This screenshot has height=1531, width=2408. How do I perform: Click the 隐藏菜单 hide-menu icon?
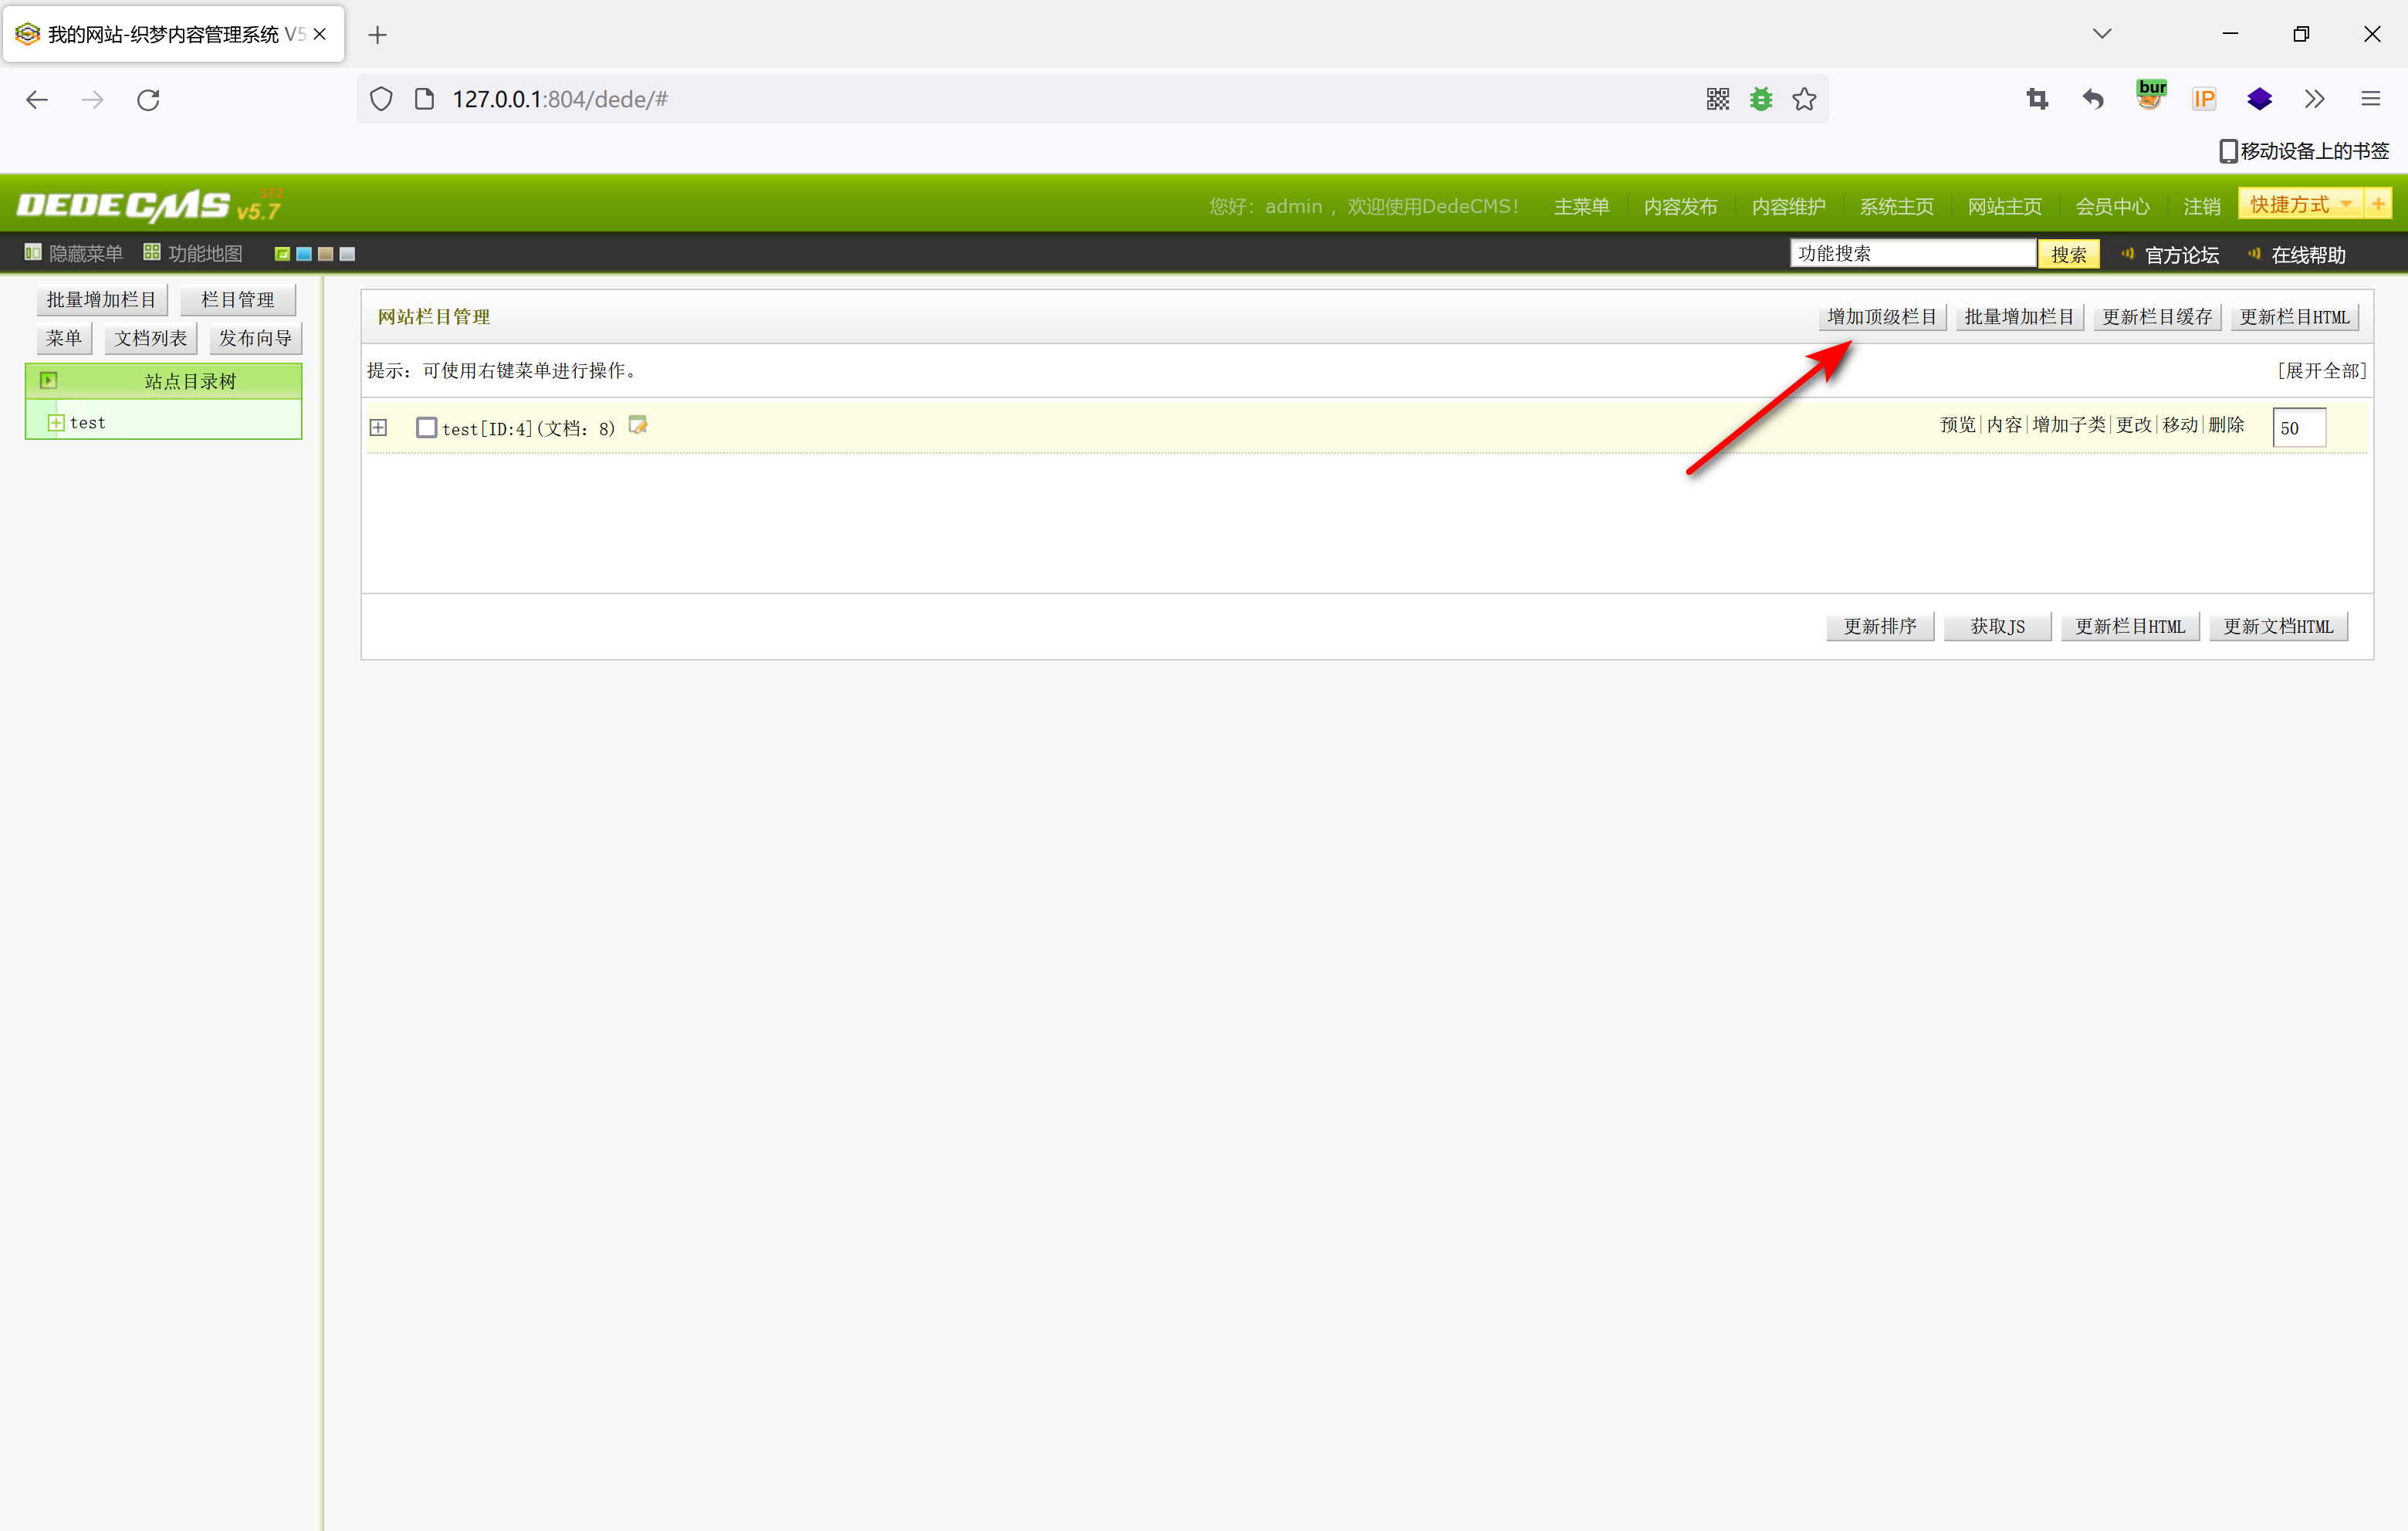[33, 253]
